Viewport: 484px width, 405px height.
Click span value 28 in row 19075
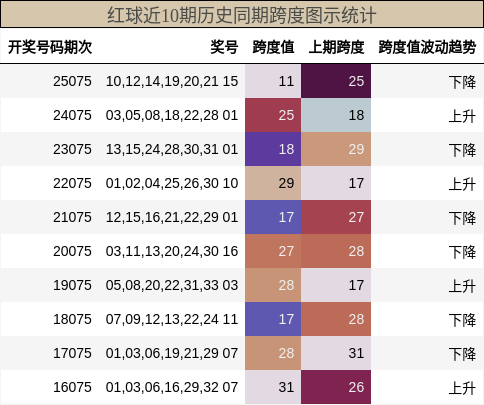coord(273,285)
